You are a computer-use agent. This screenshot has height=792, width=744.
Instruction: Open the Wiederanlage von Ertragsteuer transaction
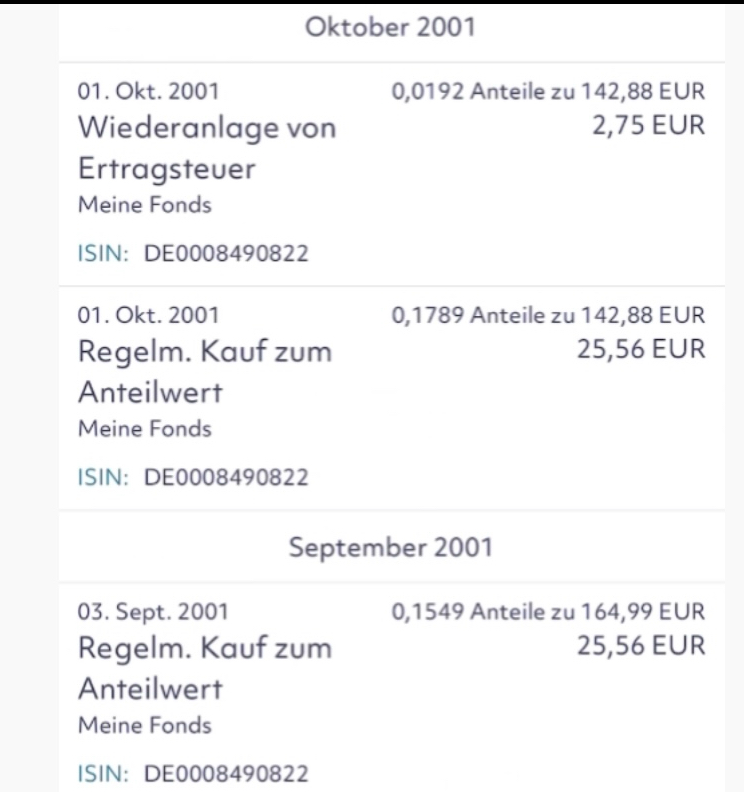point(207,148)
